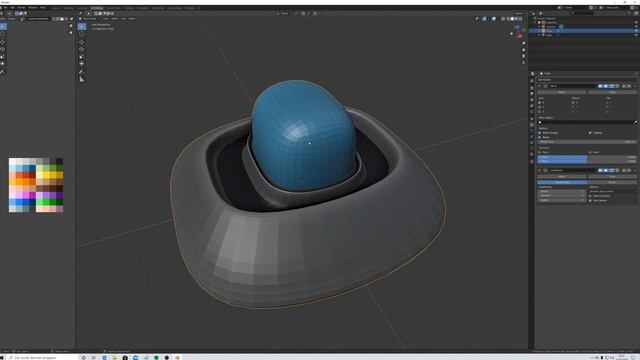The height and width of the screenshot is (360, 640).
Task: Switch perspective/orthographic with the grid icon
Action: pos(524,62)
